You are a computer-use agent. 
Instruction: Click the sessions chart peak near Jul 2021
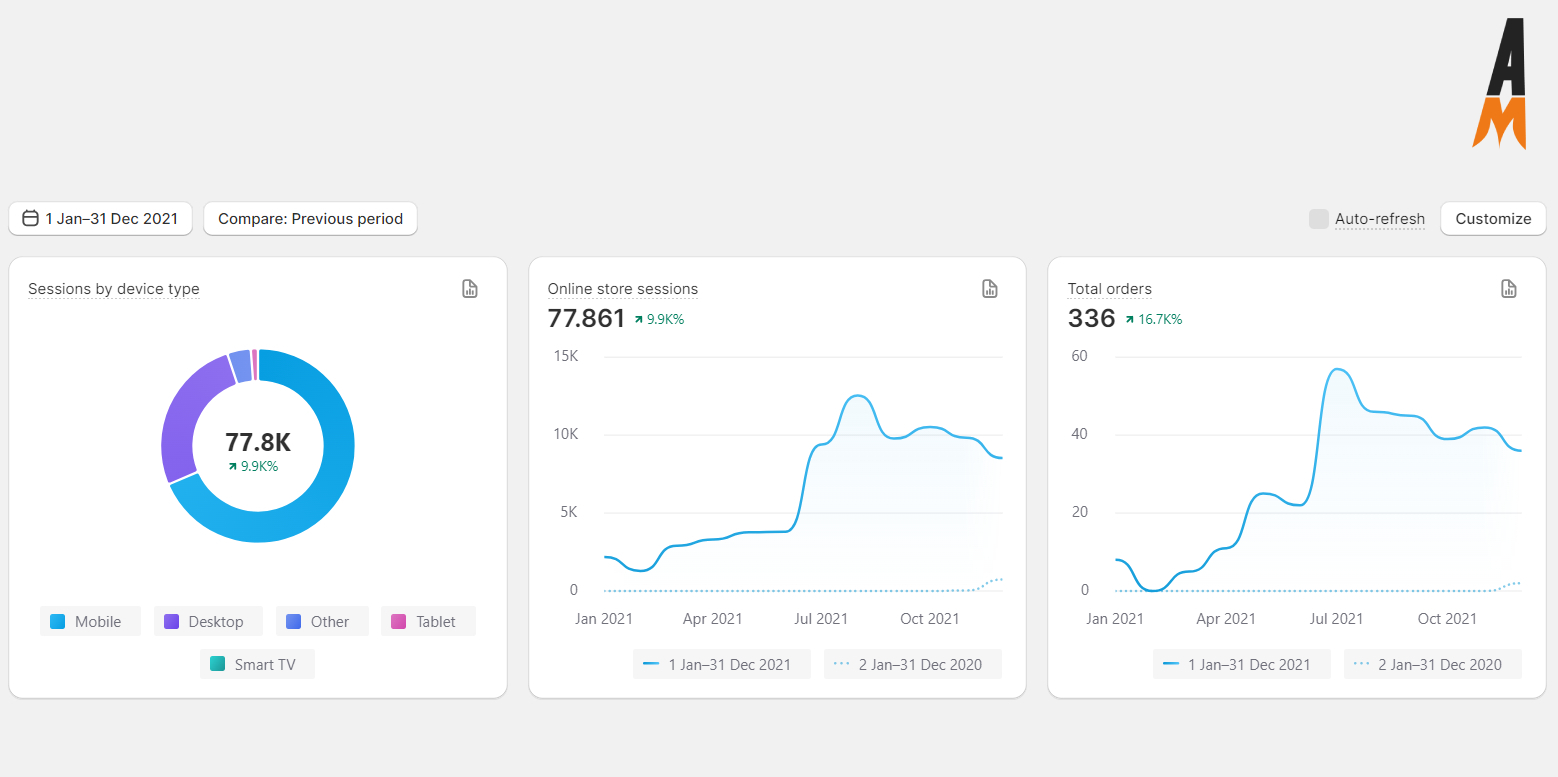(x=857, y=397)
